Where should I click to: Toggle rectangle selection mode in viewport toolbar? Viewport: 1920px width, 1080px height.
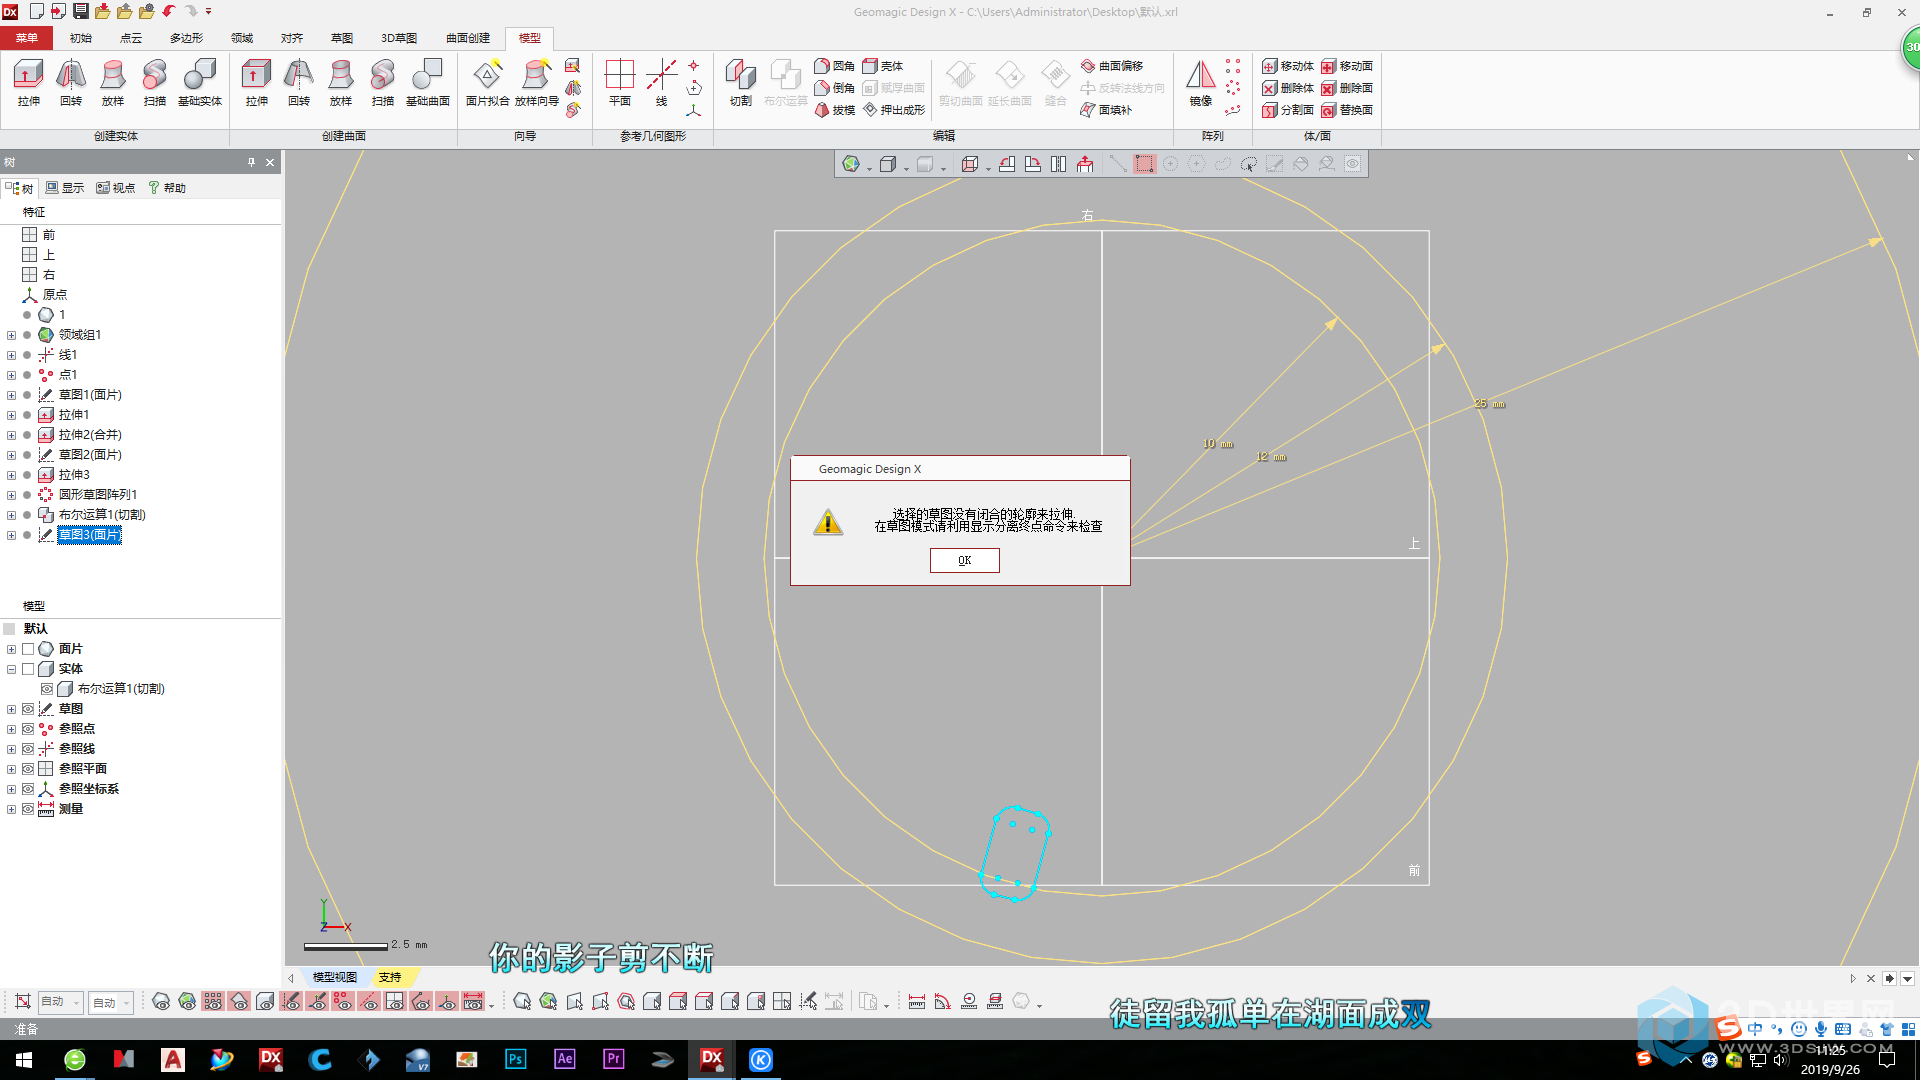[1144, 164]
